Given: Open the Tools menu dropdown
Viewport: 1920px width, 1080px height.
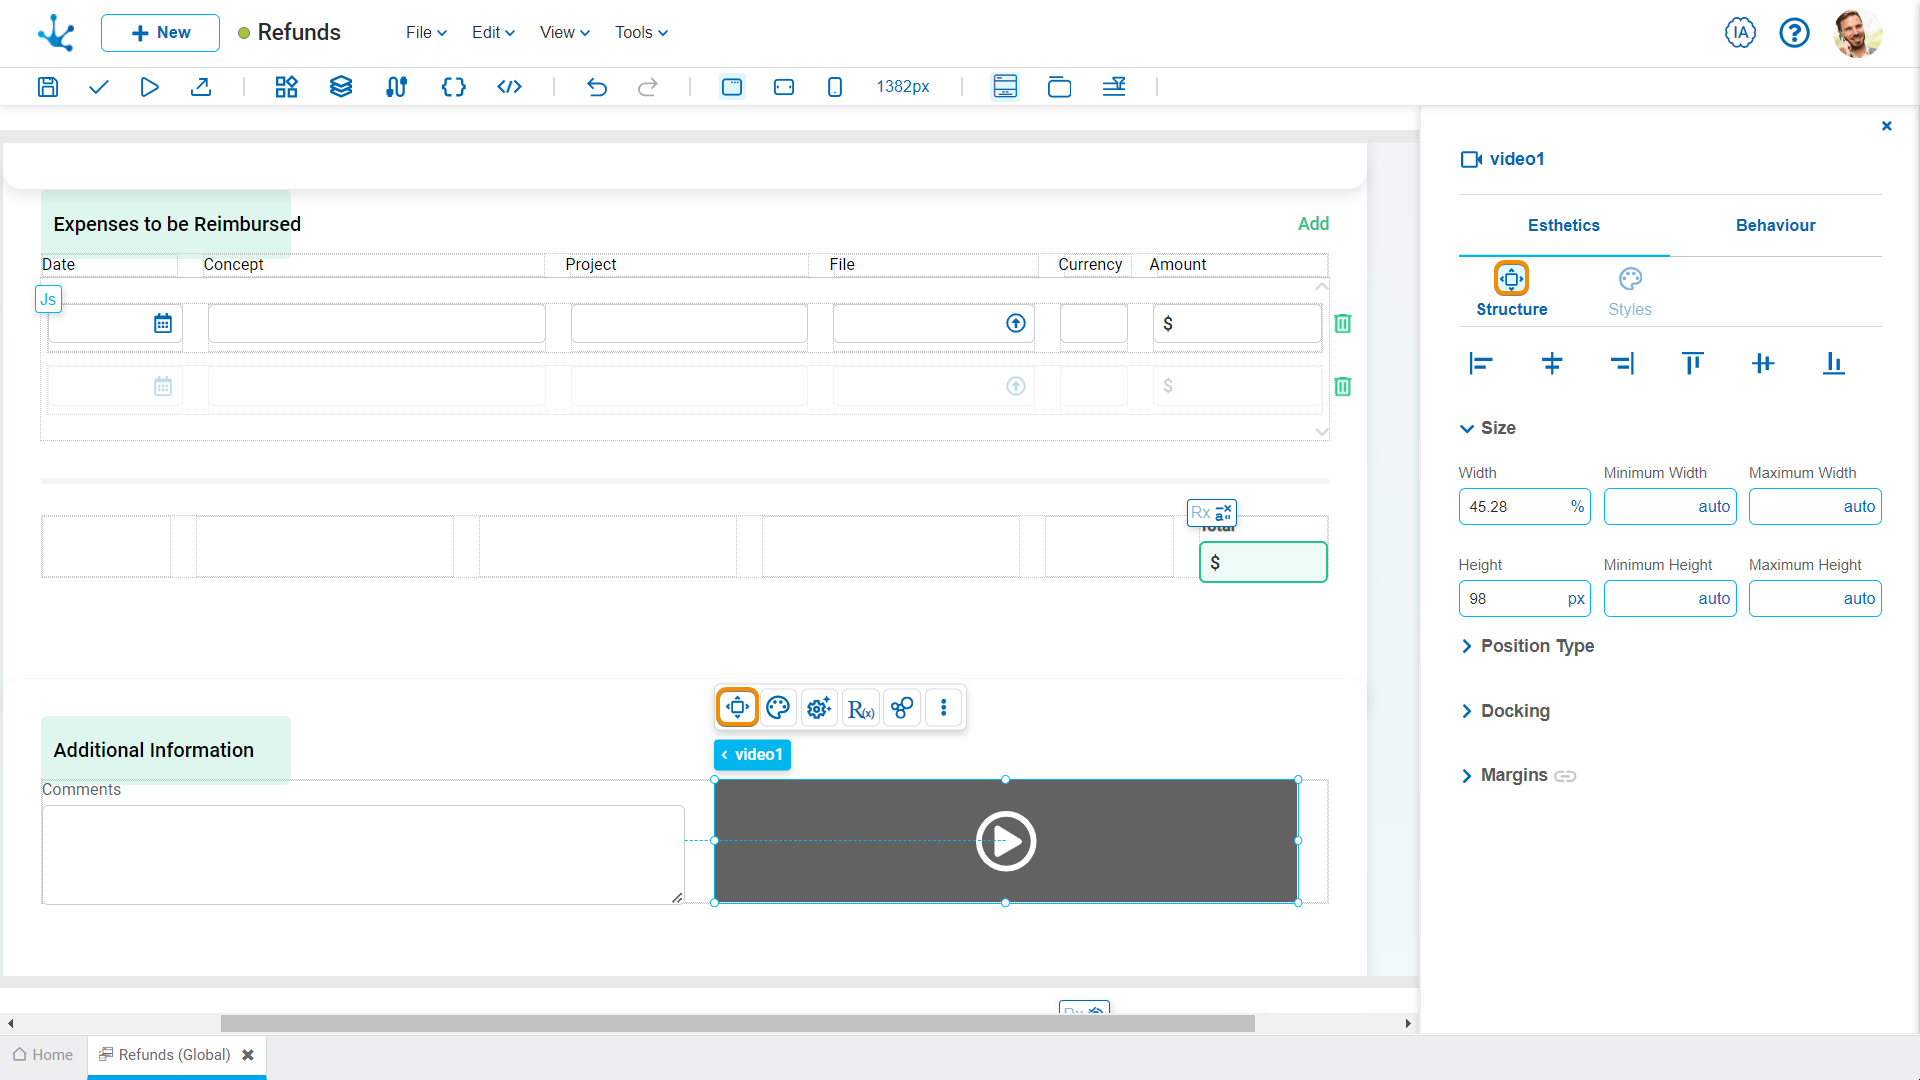Looking at the screenshot, I should pyautogui.click(x=641, y=33).
